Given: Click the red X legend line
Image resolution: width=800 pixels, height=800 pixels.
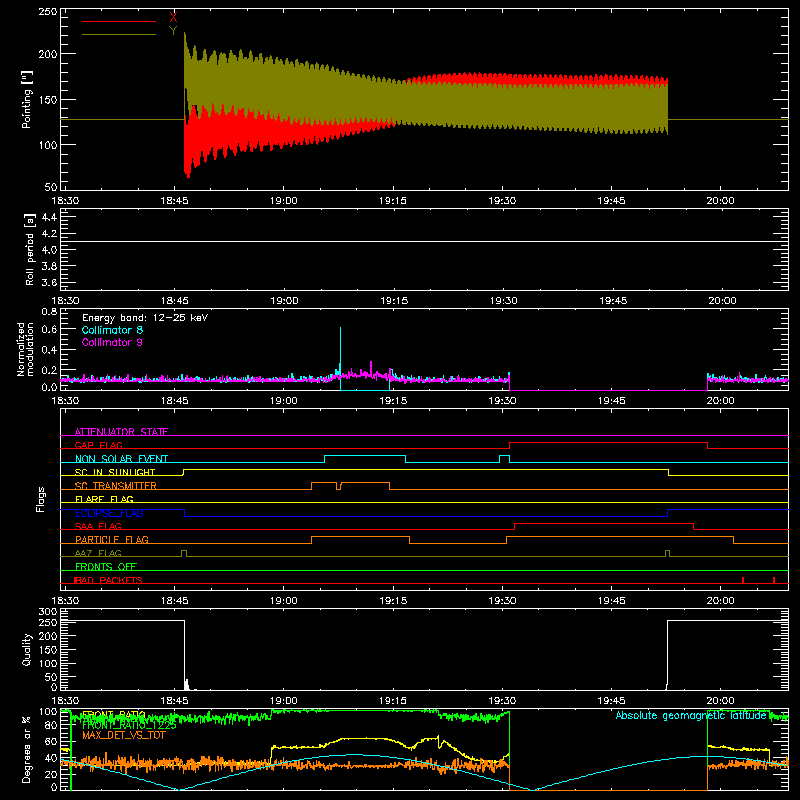Looking at the screenshot, I should [119, 21].
